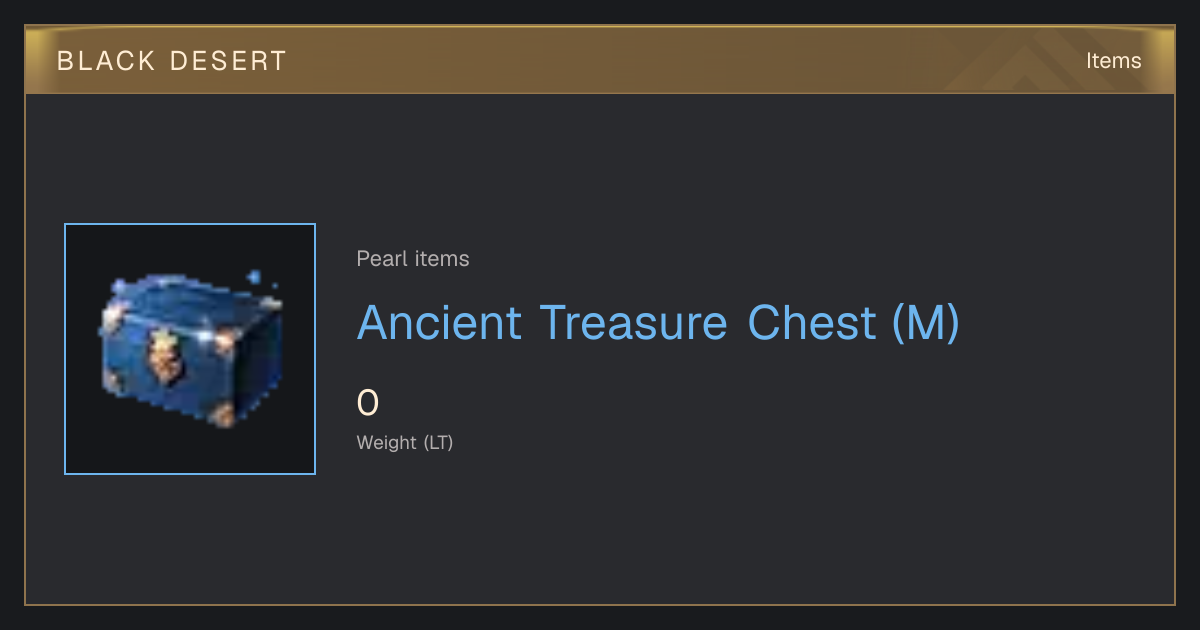Image resolution: width=1200 pixels, height=630 pixels.
Task: Open the Ancient Treasure Chest (M) title link
Action: click(x=658, y=324)
